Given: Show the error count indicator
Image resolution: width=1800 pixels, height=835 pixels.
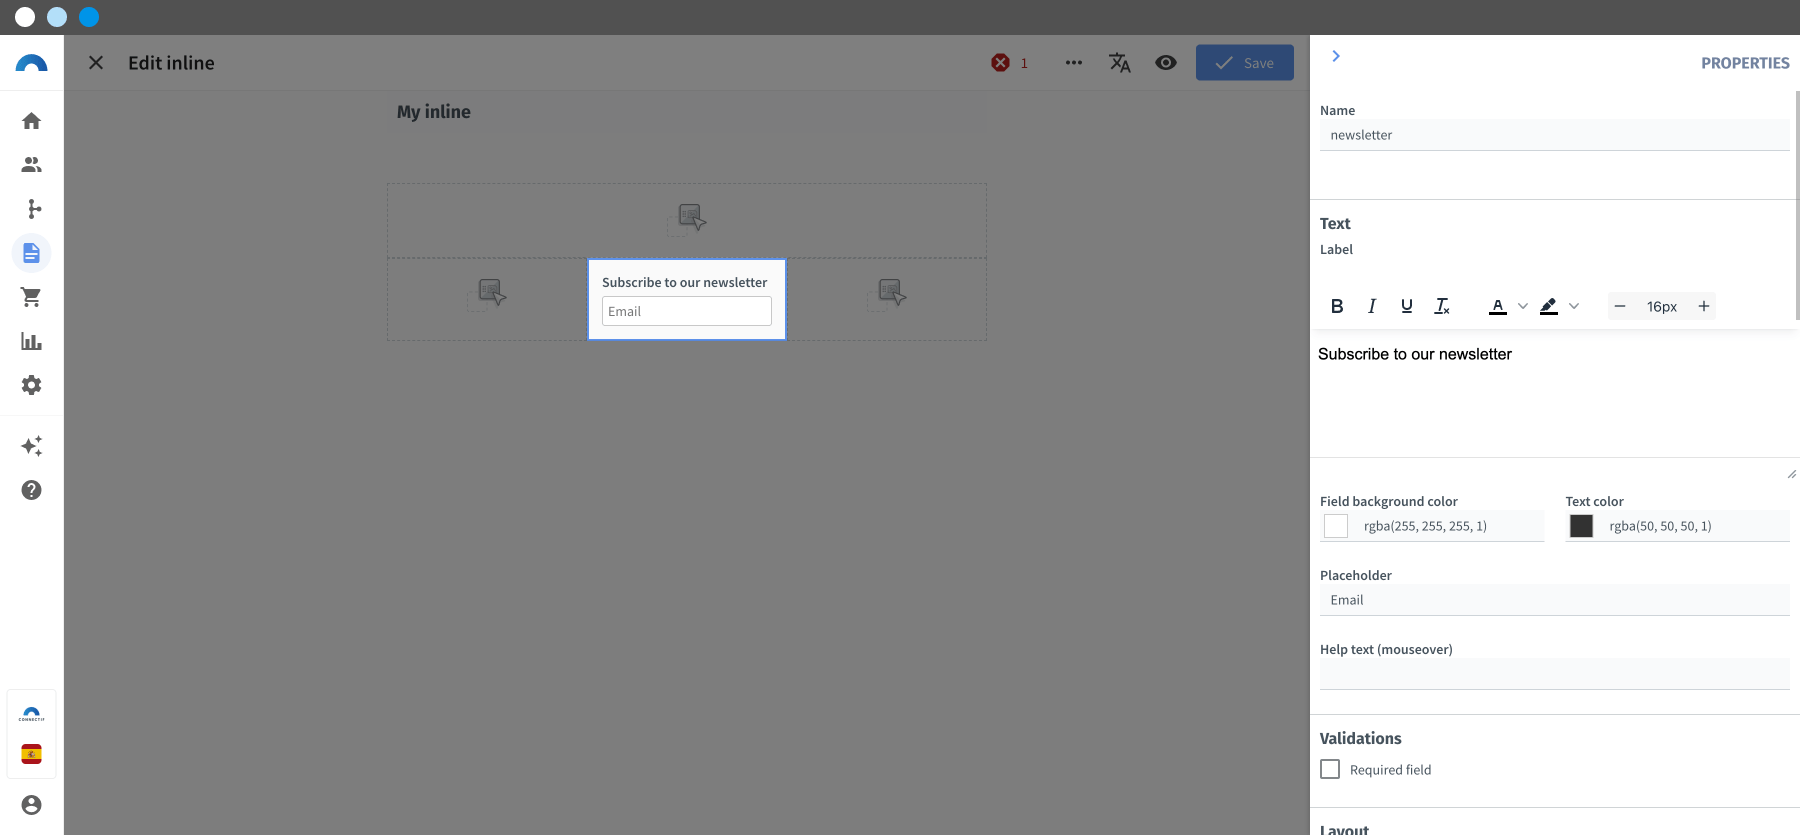Looking at the screenshot, I should (x=1009, y=63).
